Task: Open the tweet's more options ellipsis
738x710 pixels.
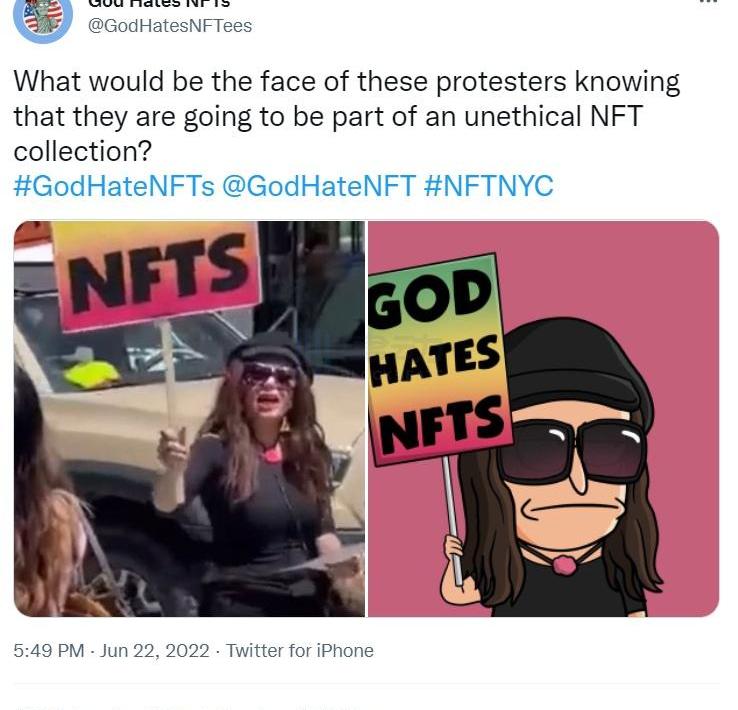Action: [706, 3]
